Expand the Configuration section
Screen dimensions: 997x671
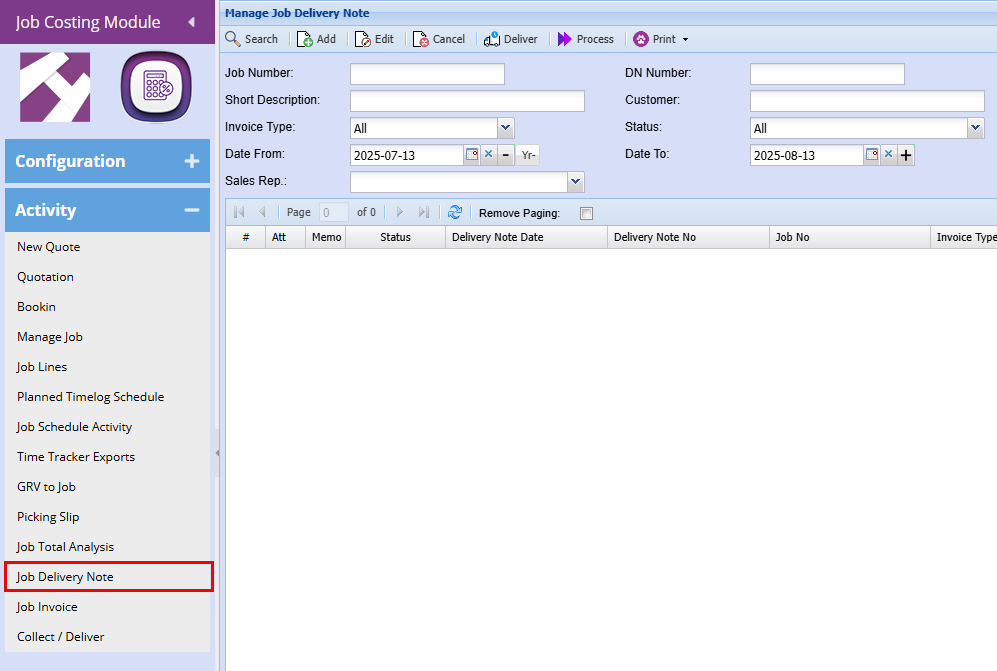tap(107, 161)
